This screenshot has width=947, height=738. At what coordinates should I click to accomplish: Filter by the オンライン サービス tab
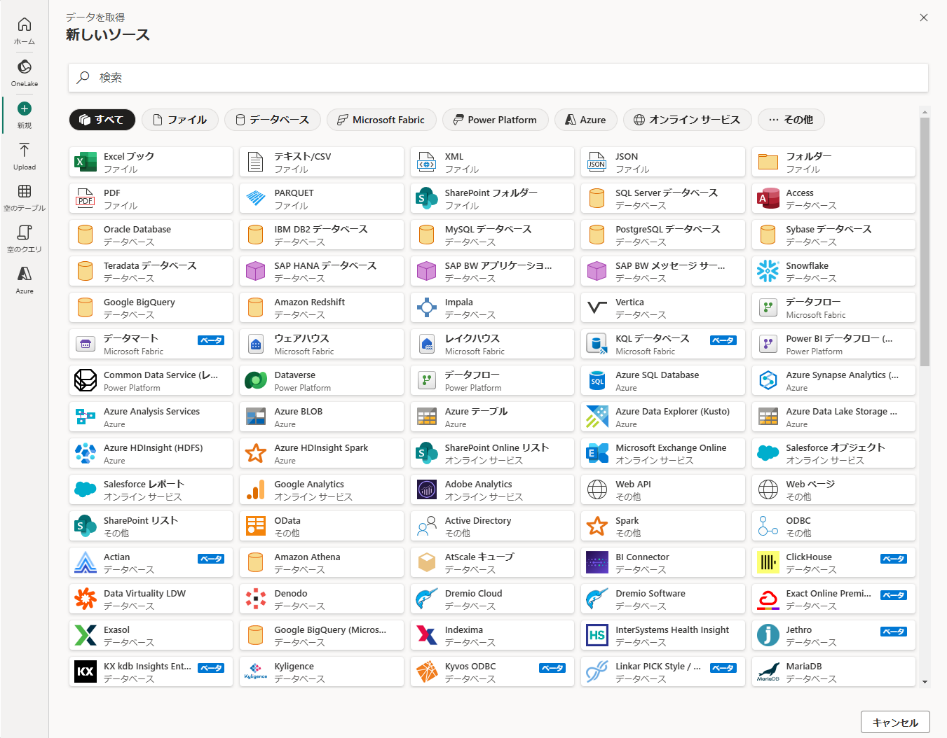point(687,120)
